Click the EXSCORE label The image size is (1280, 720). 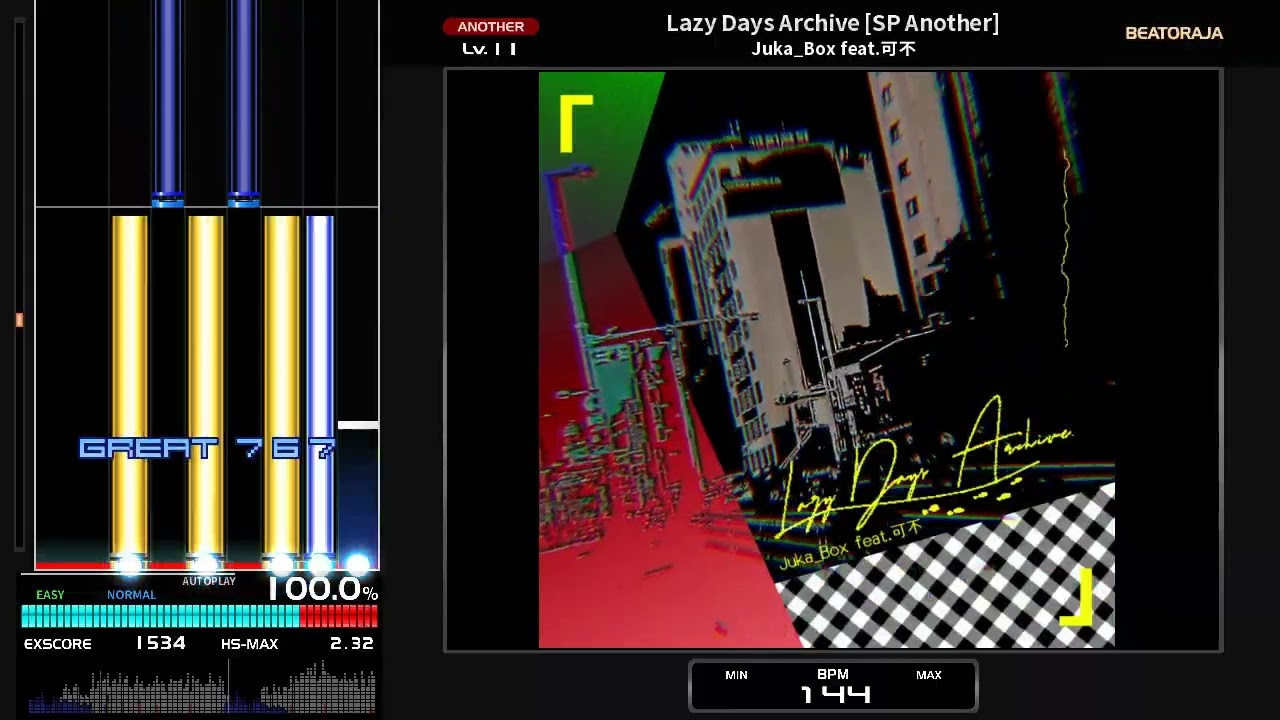(x=58, y=644)
